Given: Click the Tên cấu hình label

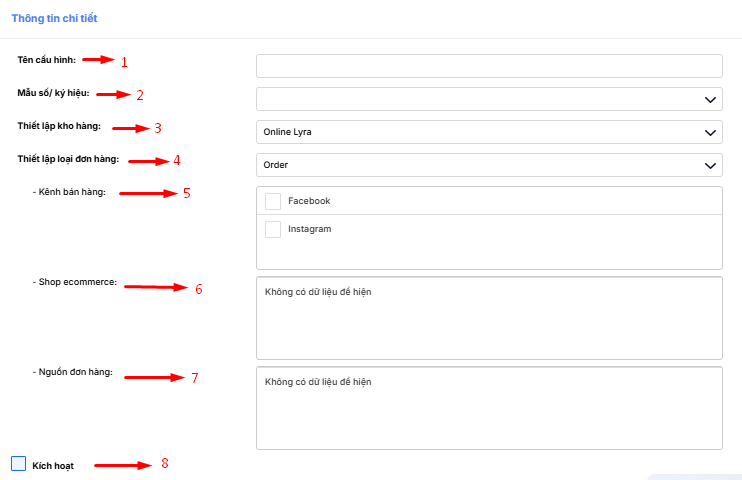Looking at the screenshot, I should click(47, 60).
